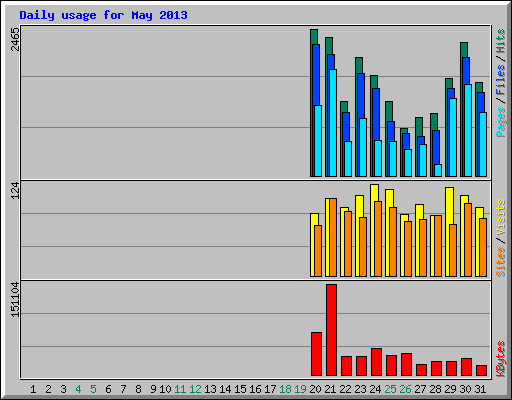Click the green Hits bar top for day 30
The image size is (512, 400).
(464, 50)
